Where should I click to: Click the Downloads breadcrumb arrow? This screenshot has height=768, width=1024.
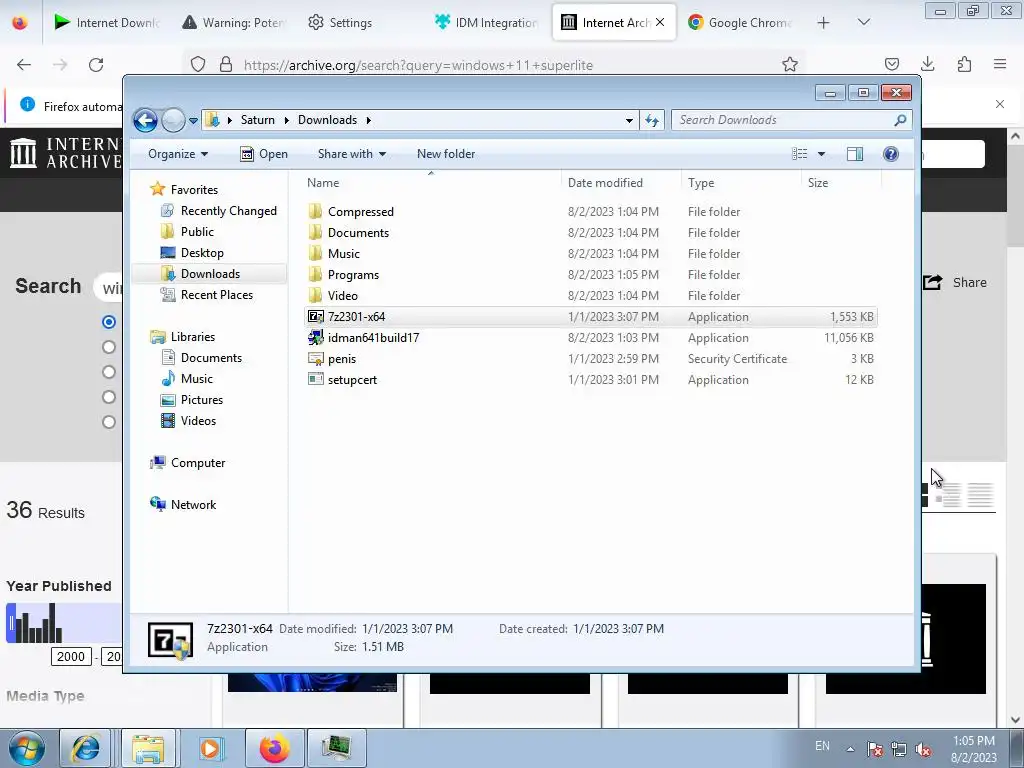pyautogui.click(x=368, y=120)
